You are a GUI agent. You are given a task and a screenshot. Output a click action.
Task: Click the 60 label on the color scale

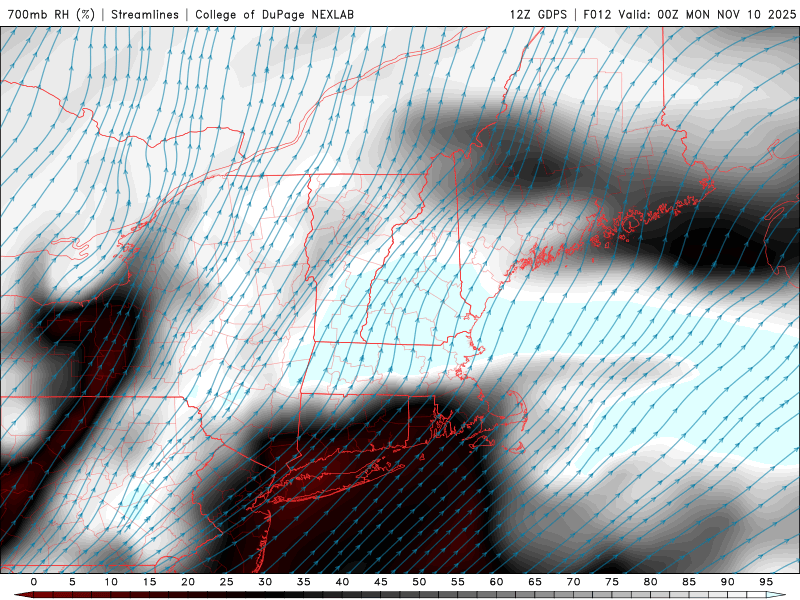coord(496,582)
